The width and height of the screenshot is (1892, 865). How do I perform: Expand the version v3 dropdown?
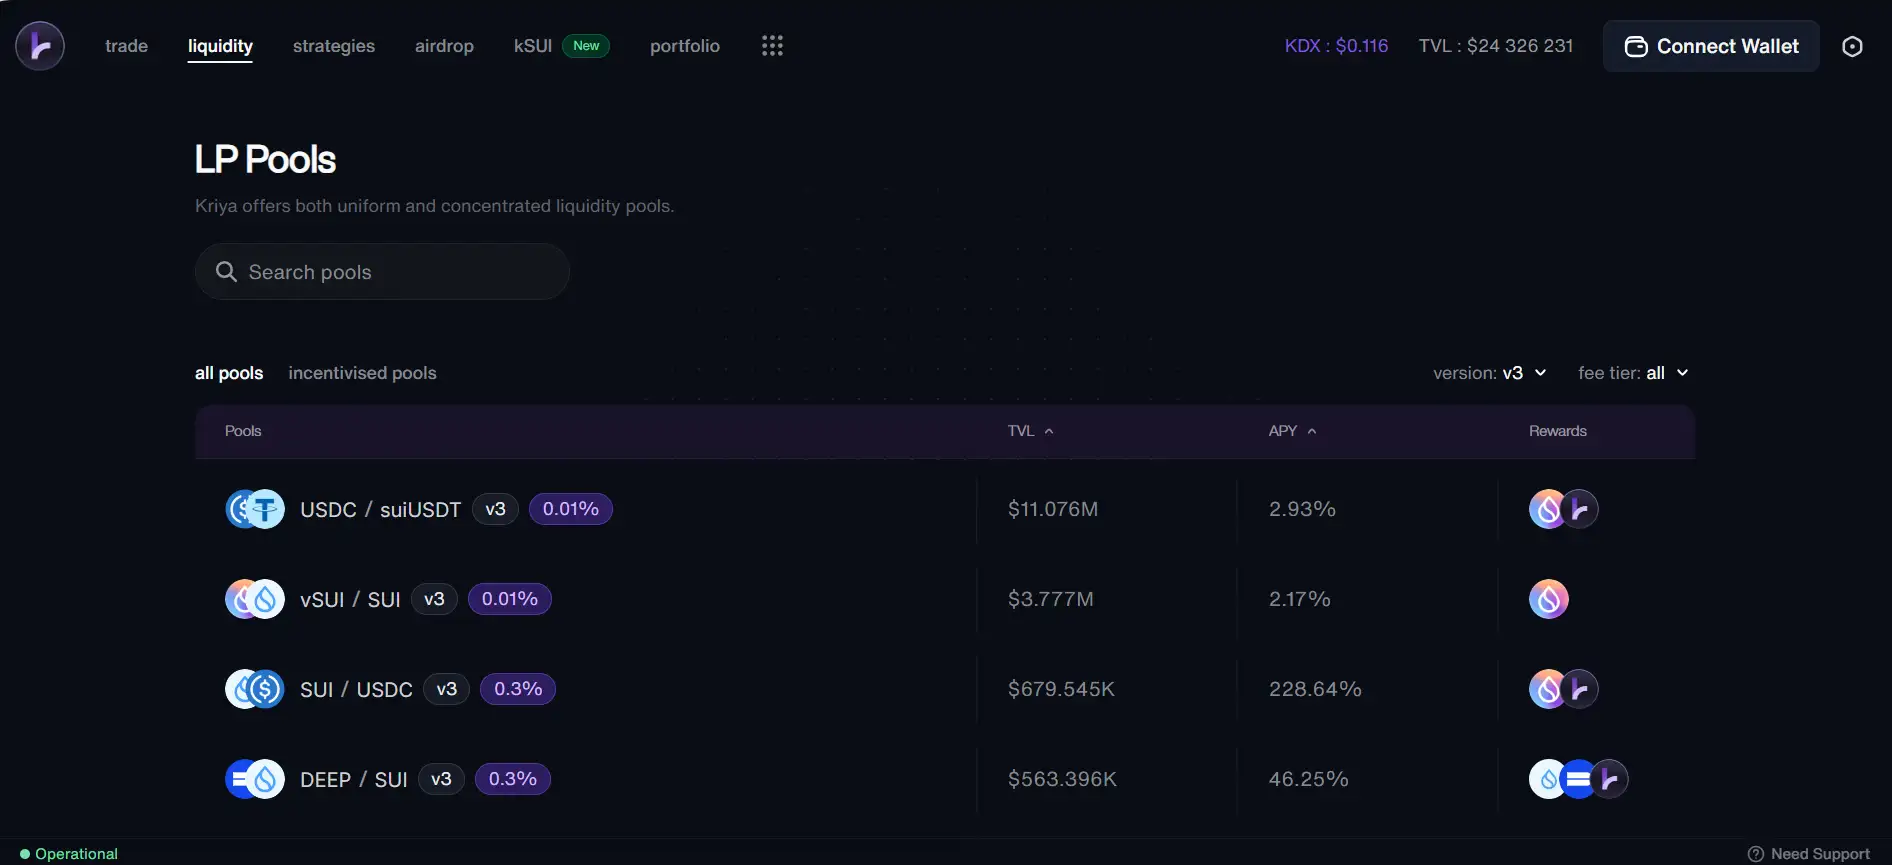[1489, 373]
